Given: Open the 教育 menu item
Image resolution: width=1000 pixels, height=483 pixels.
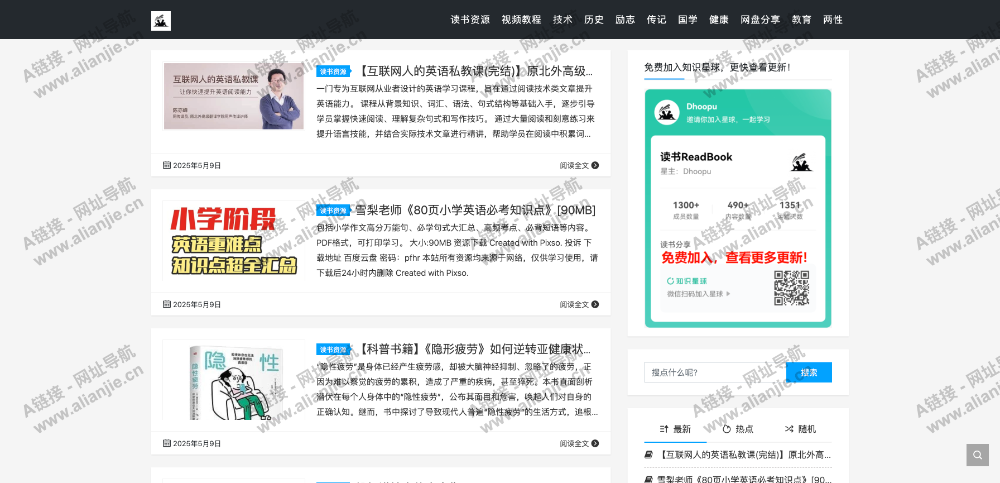Looking at the screenshot, I should coord(802,20).
